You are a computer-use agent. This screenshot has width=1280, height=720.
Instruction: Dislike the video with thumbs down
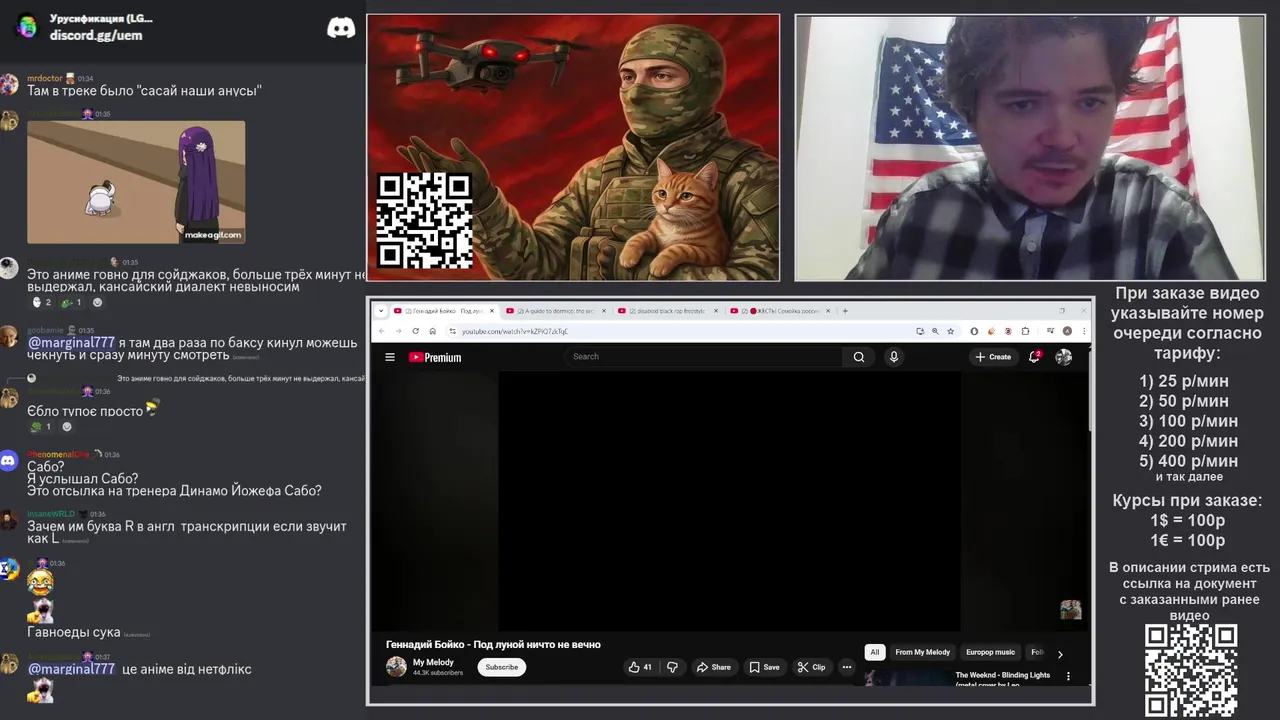click(x=672, y=667)
